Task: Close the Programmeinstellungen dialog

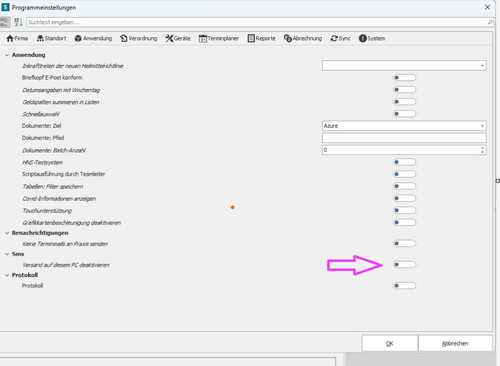Action: pyautogui.click(x=487, y=7)
